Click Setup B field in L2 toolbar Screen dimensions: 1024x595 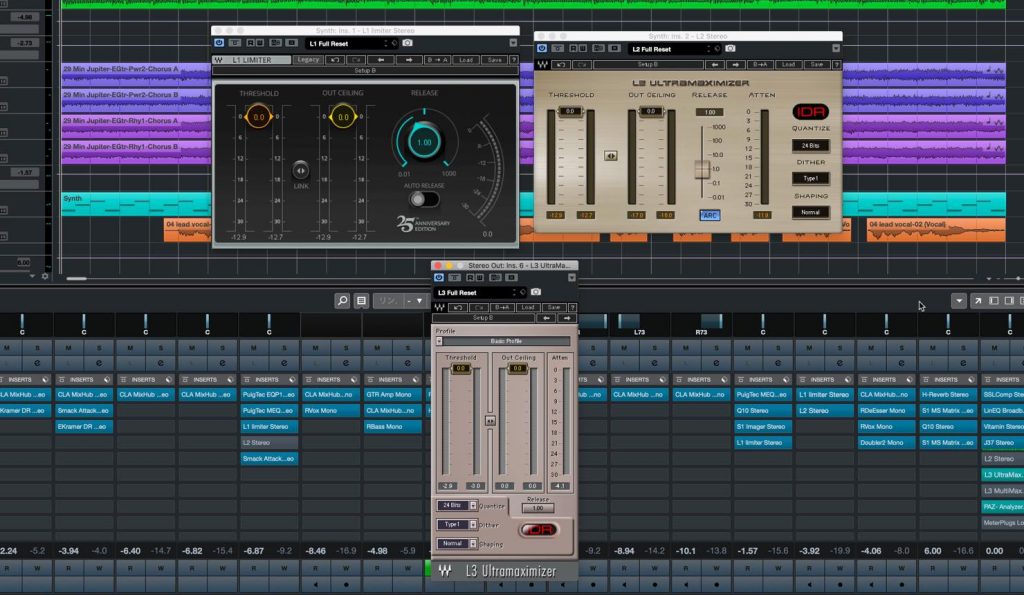tap(648, 65)
